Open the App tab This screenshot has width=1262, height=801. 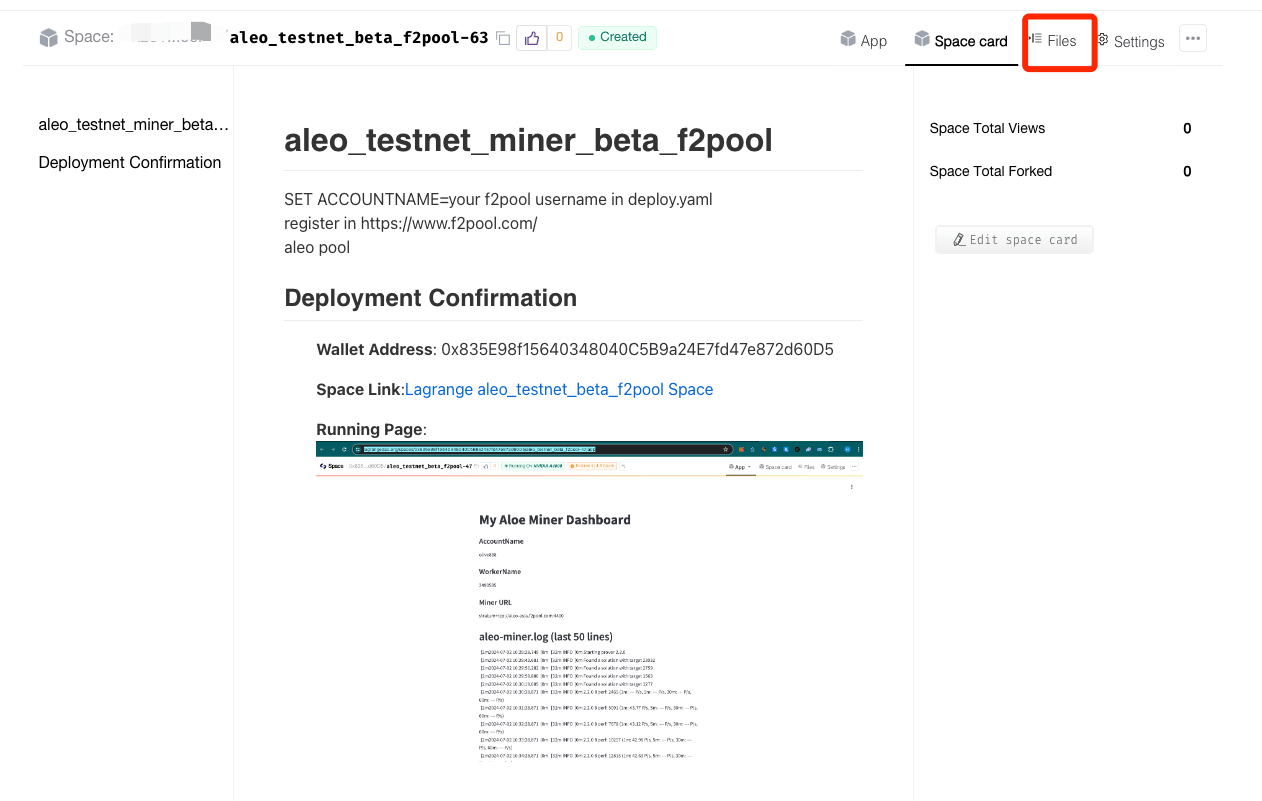pyautogui.click(x=864, y=40)
